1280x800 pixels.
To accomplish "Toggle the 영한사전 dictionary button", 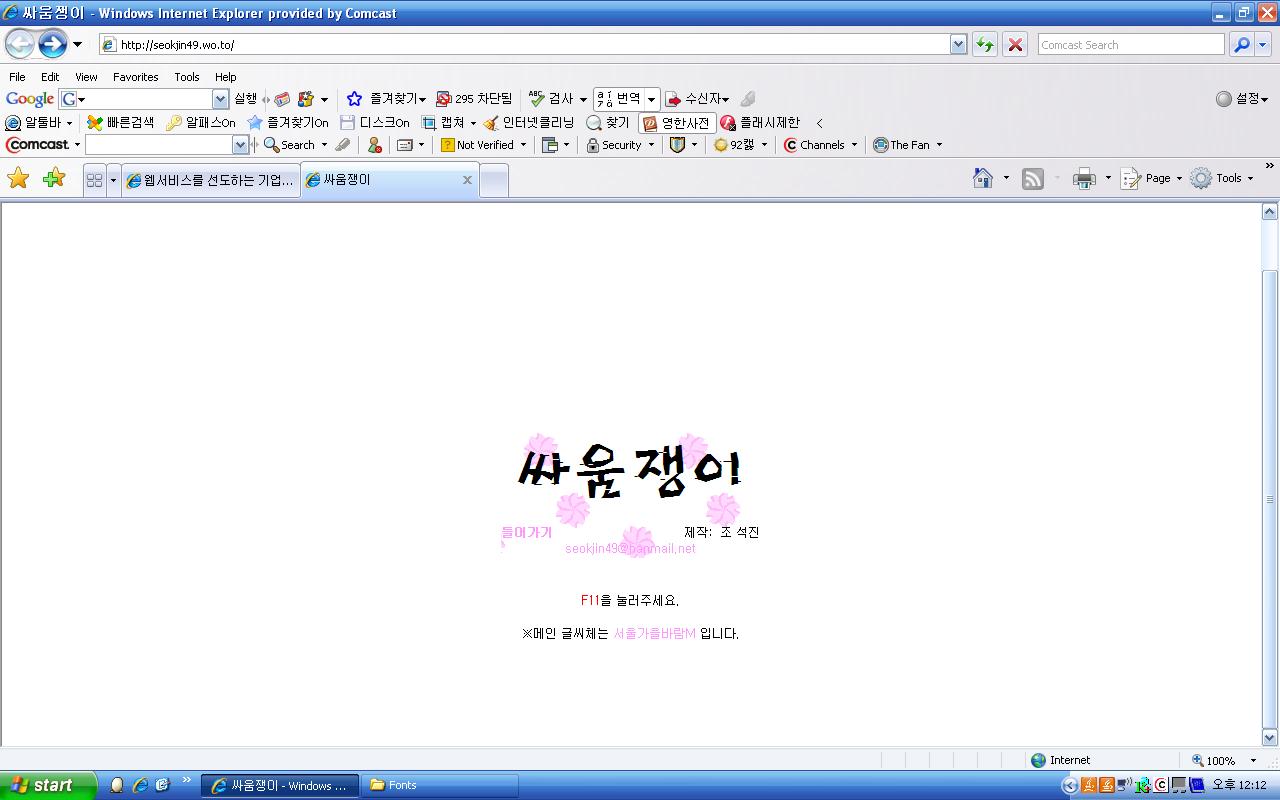I will point(677,123).
